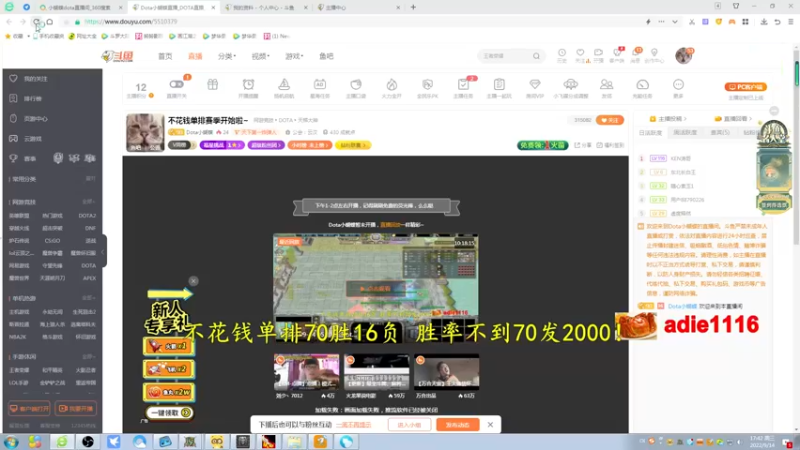Click the site search input field
The image size is (800, 450).
[x=505, y=56]
